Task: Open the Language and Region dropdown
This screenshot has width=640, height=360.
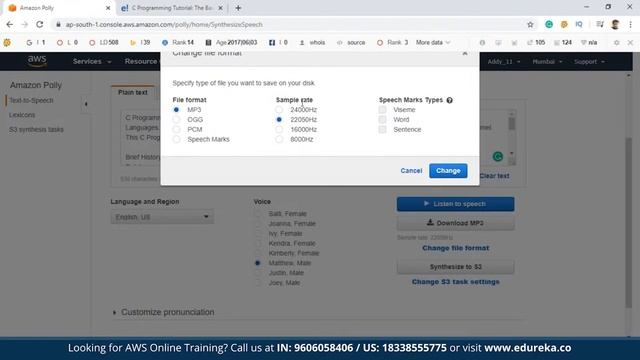Action: point(162,217)
